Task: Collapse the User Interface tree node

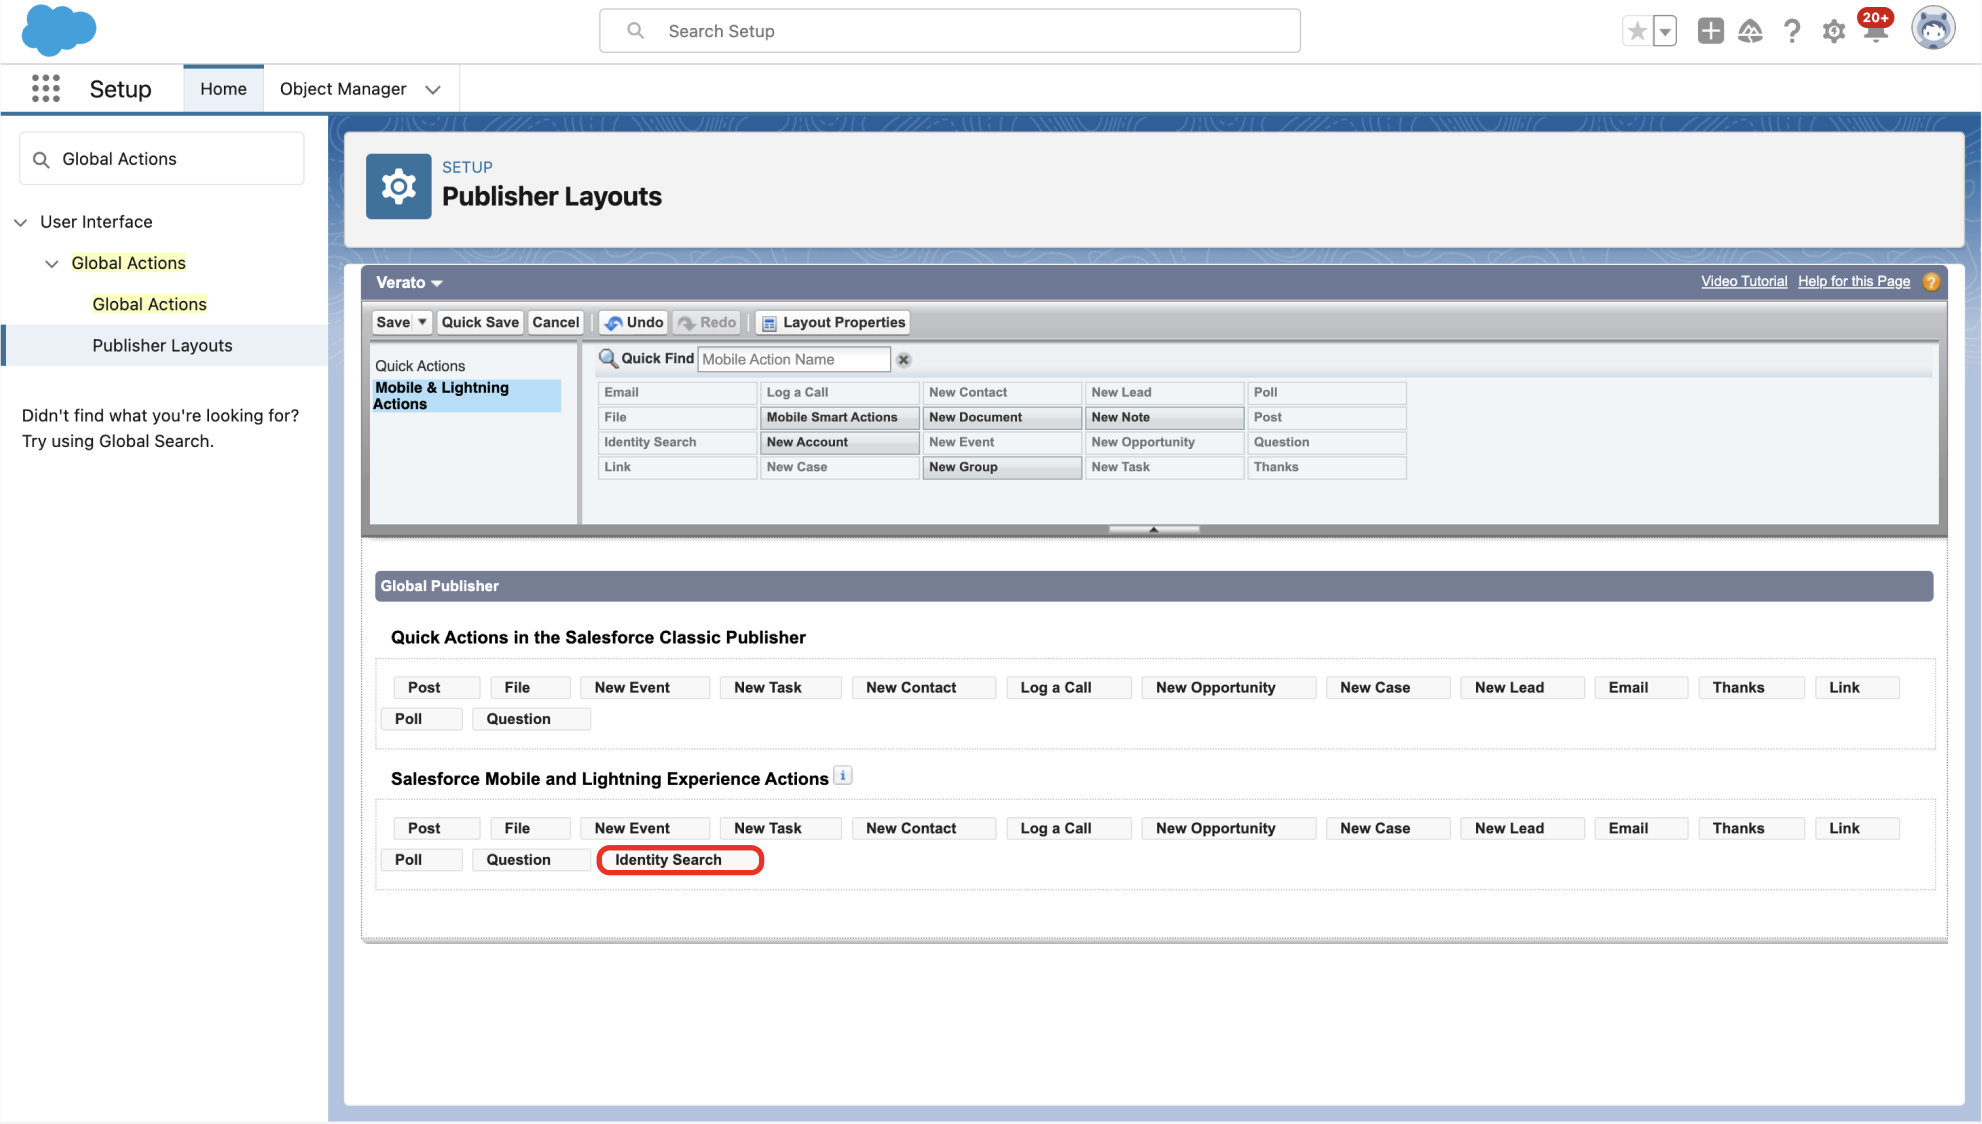Action: point(20,222)
